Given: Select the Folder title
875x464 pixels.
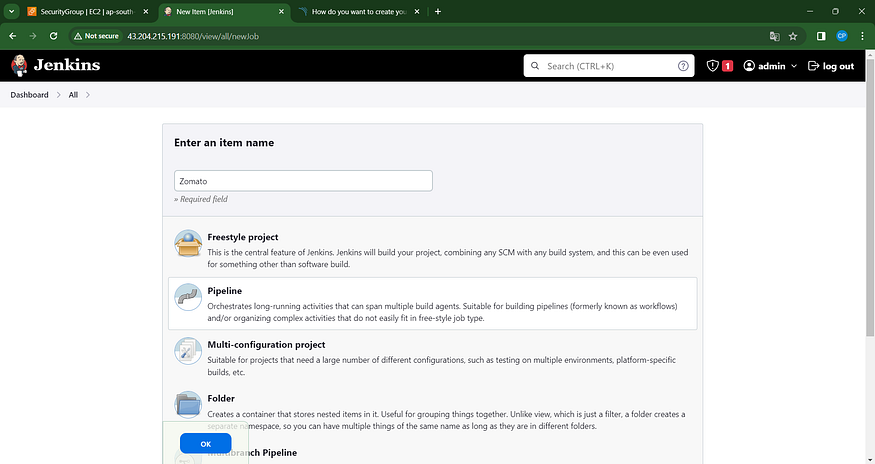Looking at the screenshot, I should pyautogui.click(x=221, y=399).
